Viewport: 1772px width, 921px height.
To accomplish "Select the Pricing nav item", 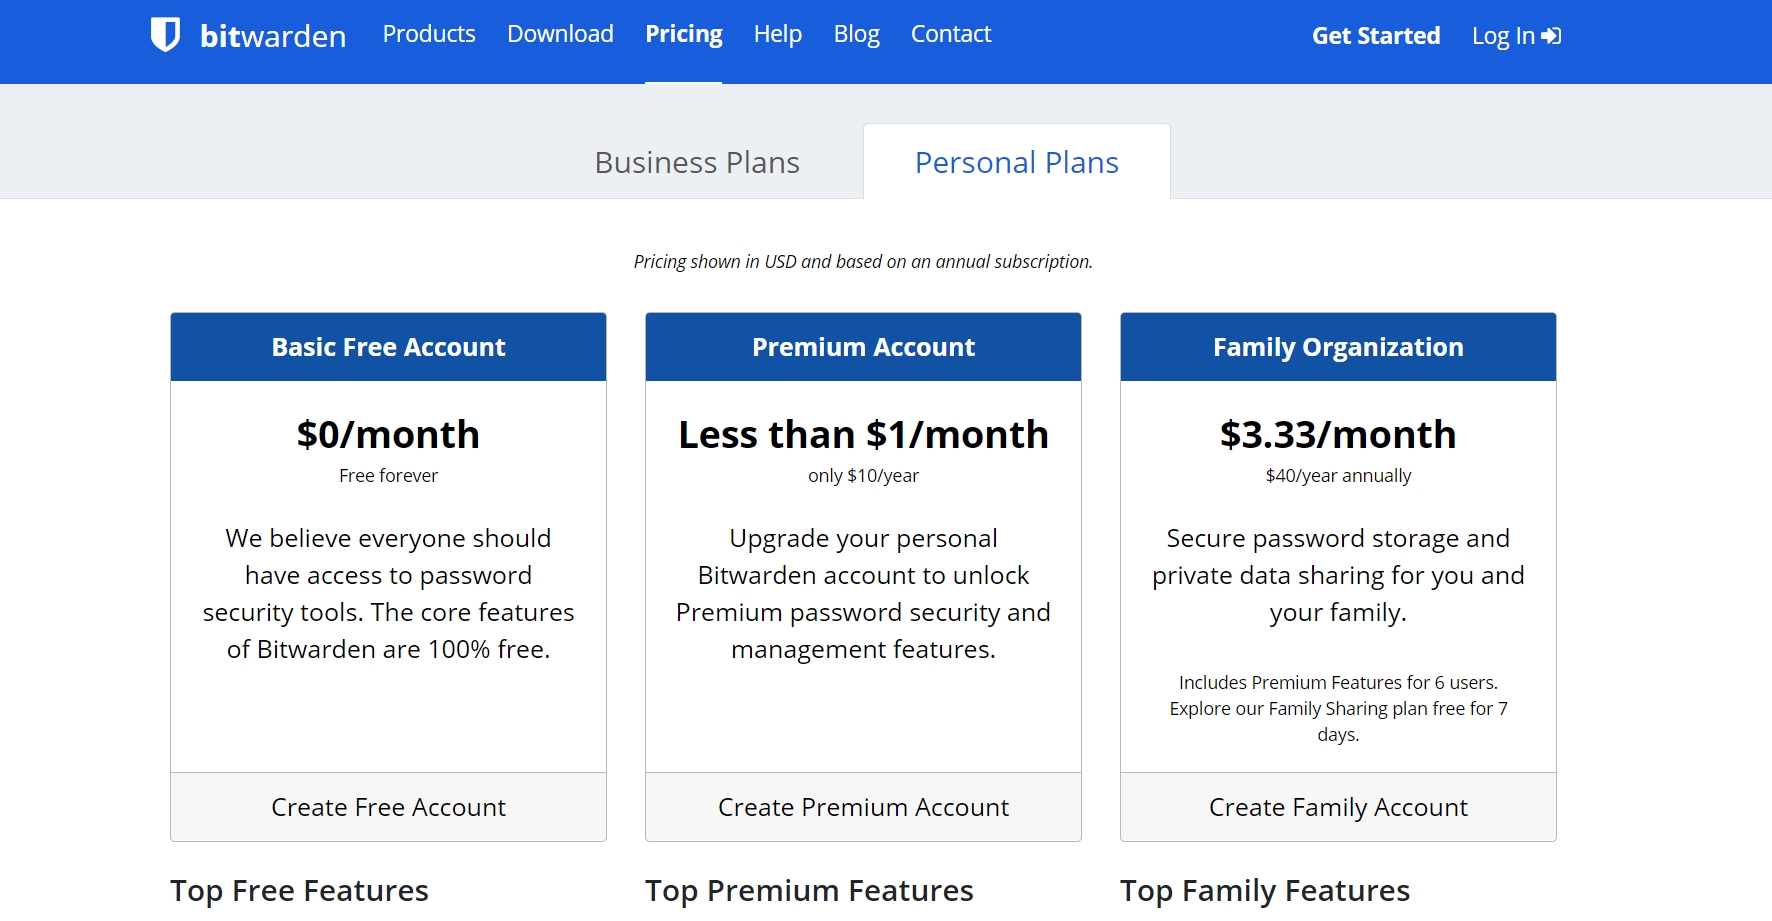I will point(684,34).
